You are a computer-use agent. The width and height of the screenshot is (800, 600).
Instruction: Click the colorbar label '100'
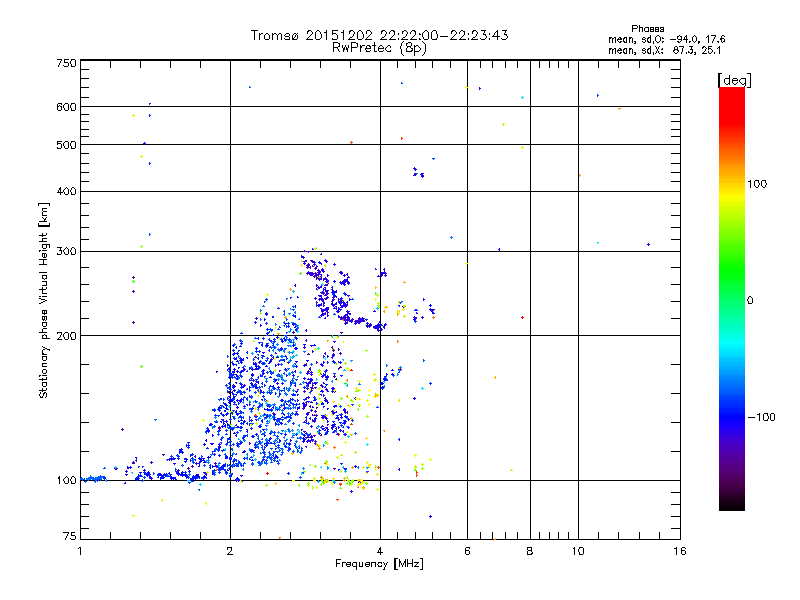(757, 184)
